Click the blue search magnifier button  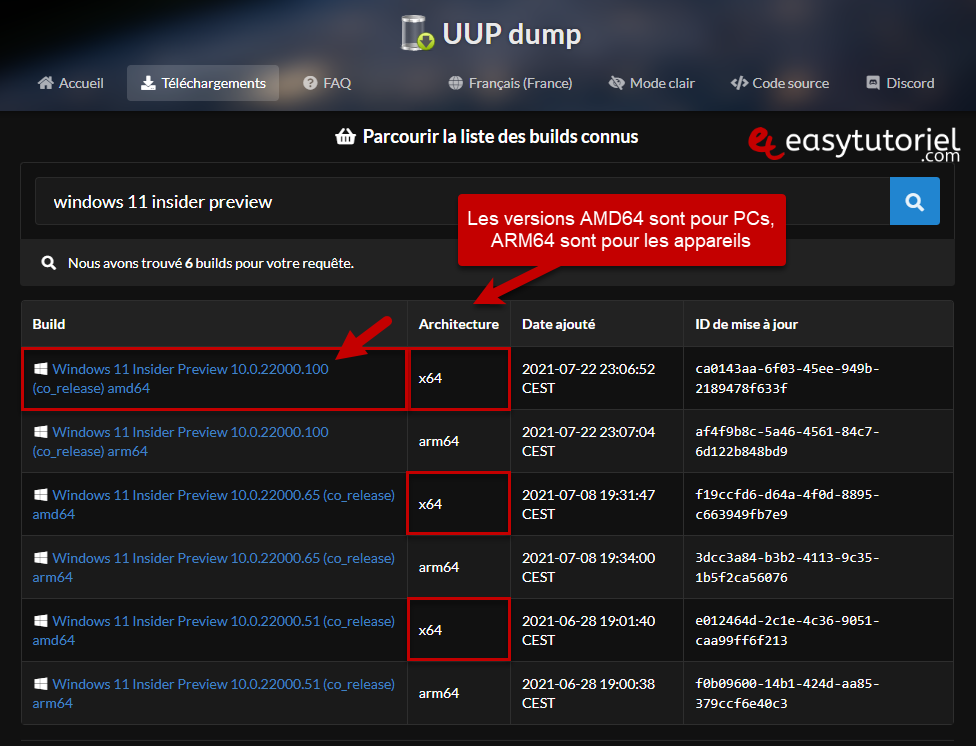pos(914,201)
